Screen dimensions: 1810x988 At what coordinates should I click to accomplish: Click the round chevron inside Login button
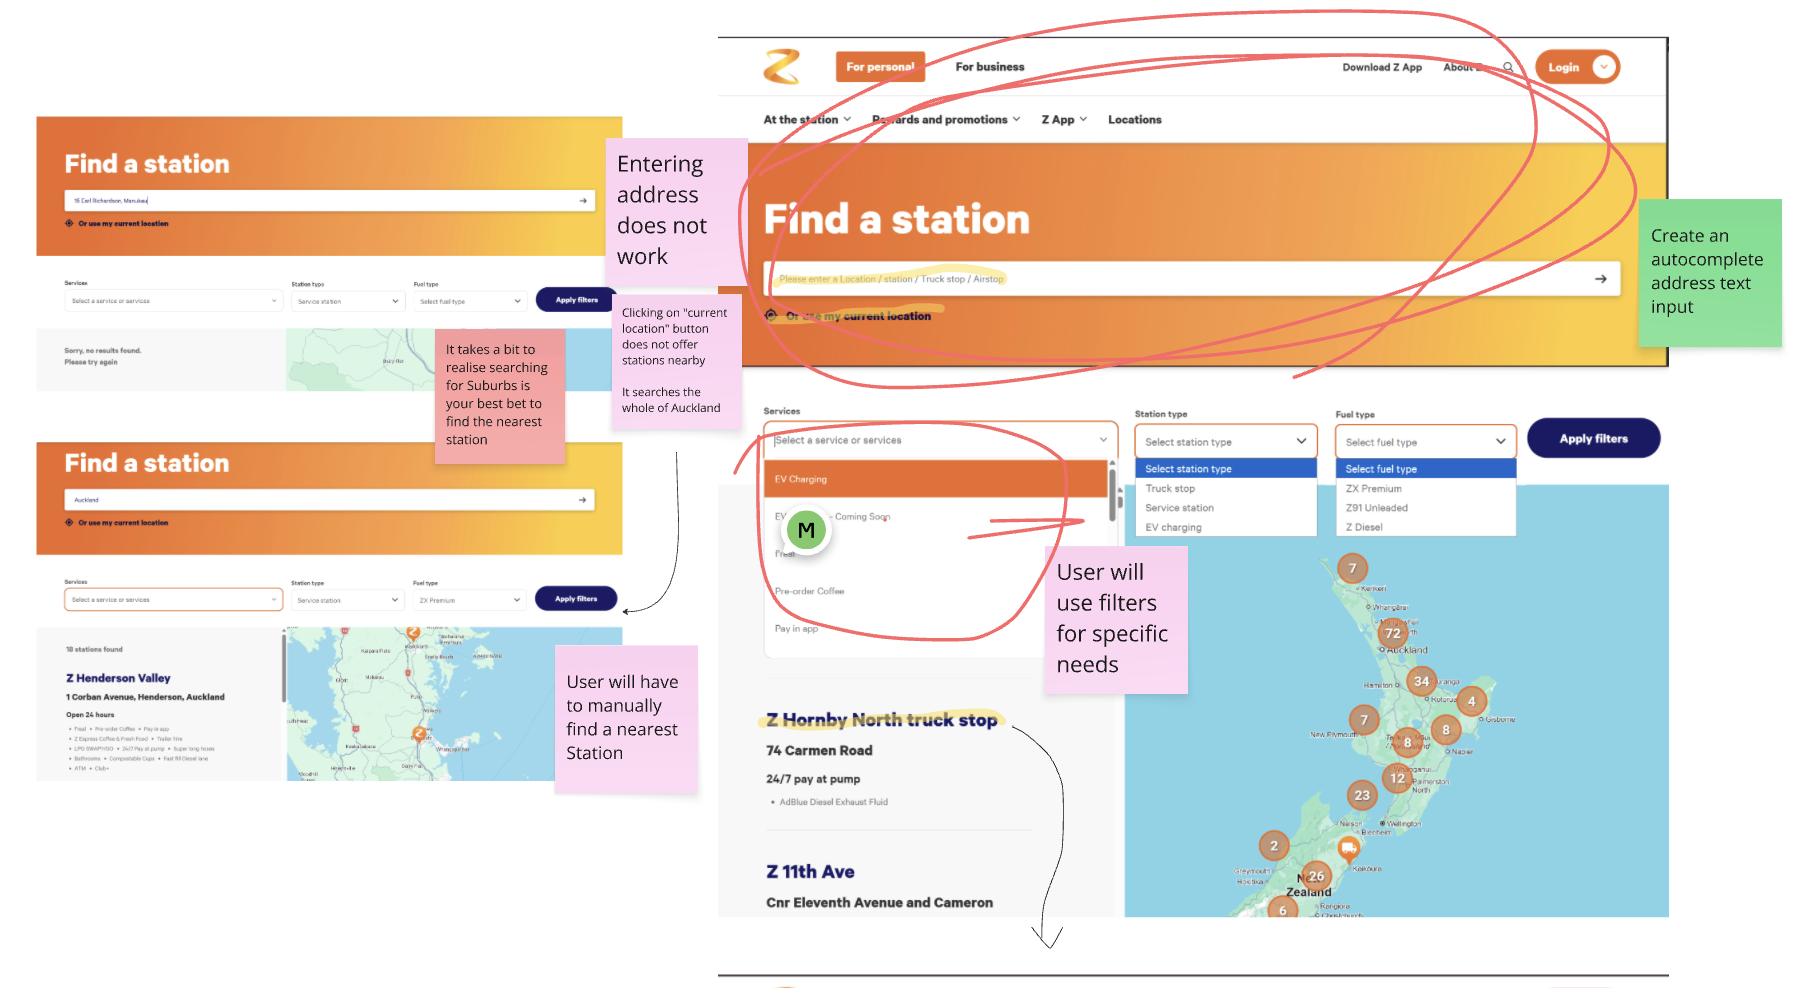[1604, 67]
